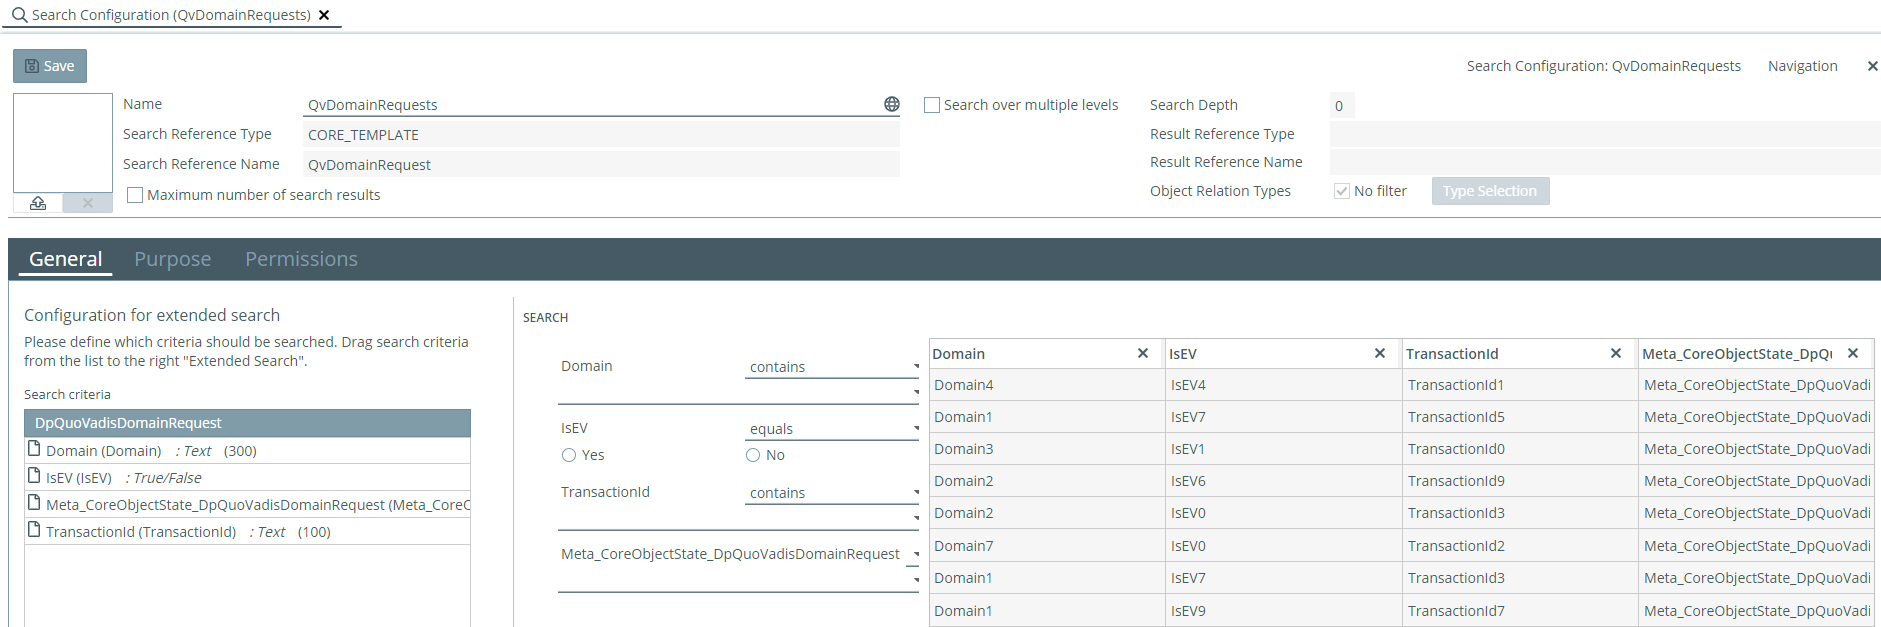Open the TransactionId contains operator dropdown
The image size is (1881, 627).
coord(831,493)
